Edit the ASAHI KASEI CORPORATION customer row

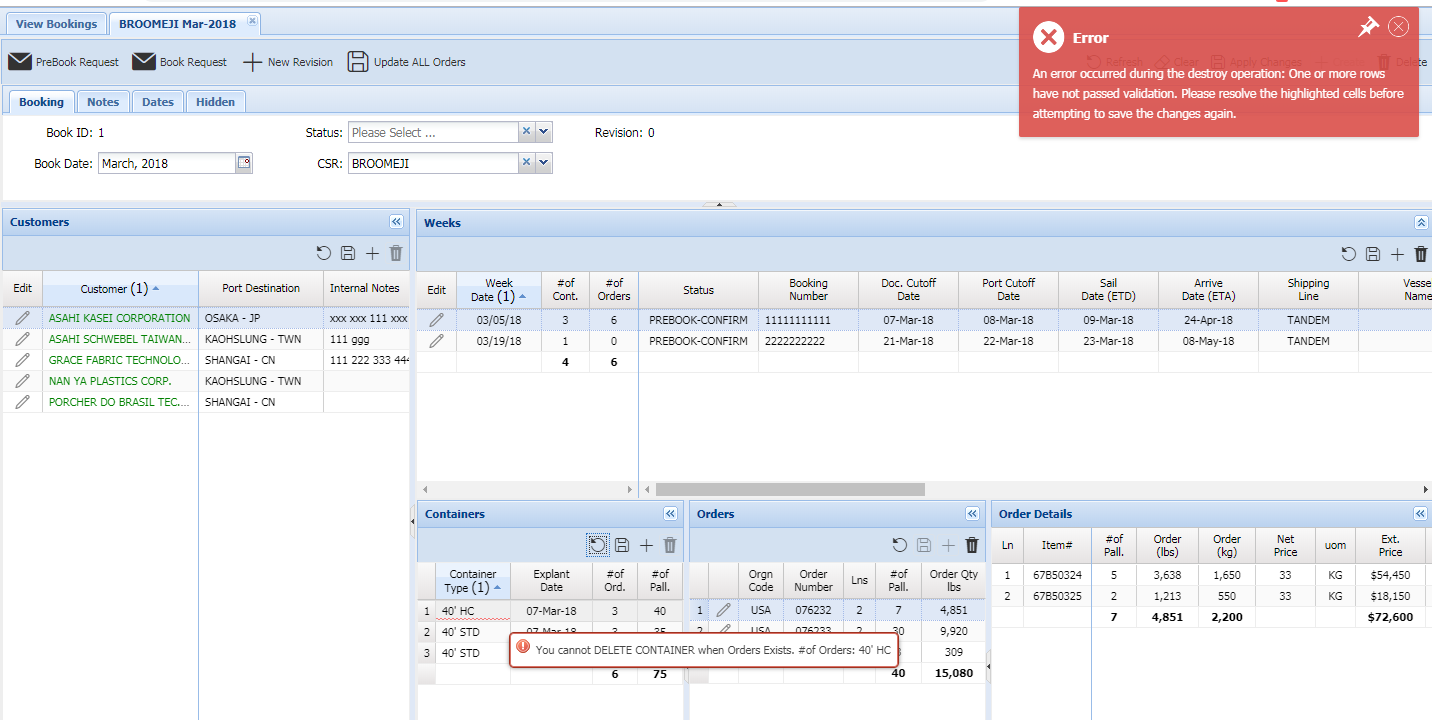coord(22,318)
